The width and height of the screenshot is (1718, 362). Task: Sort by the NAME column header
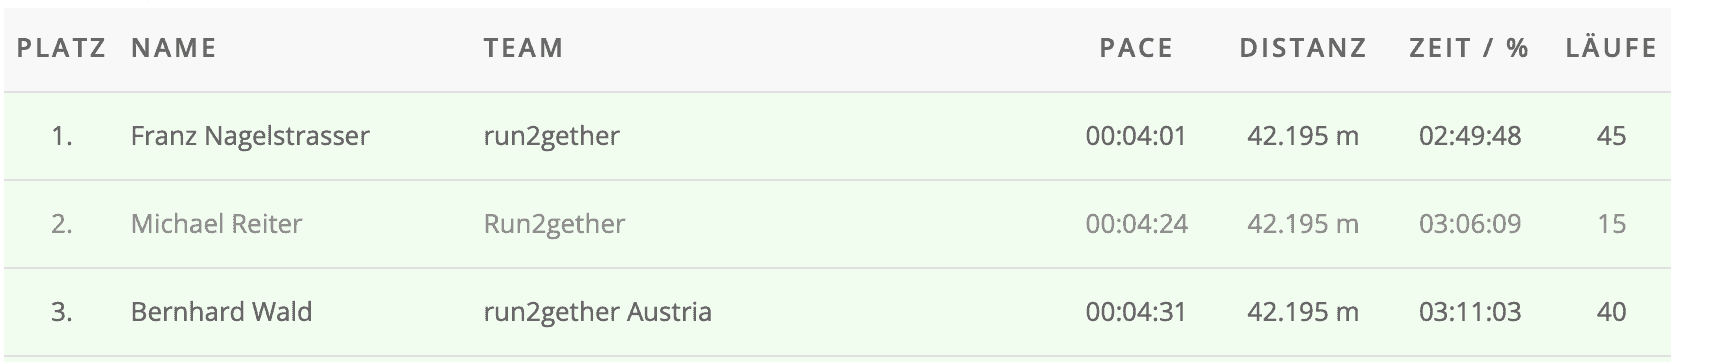174,48
